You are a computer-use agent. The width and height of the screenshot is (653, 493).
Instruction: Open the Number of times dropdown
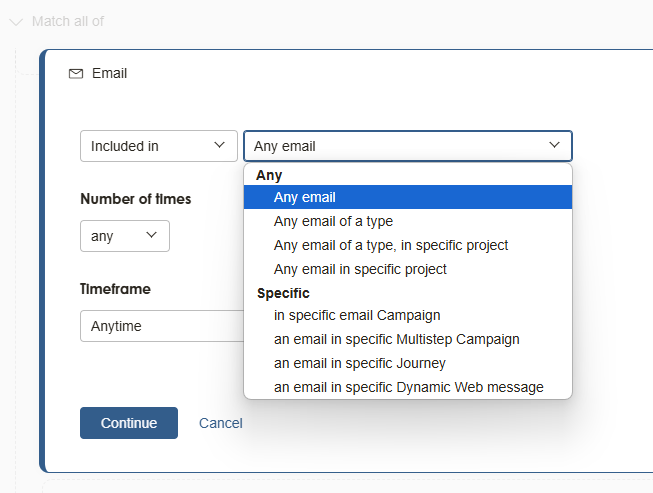(x=124, y=236)
